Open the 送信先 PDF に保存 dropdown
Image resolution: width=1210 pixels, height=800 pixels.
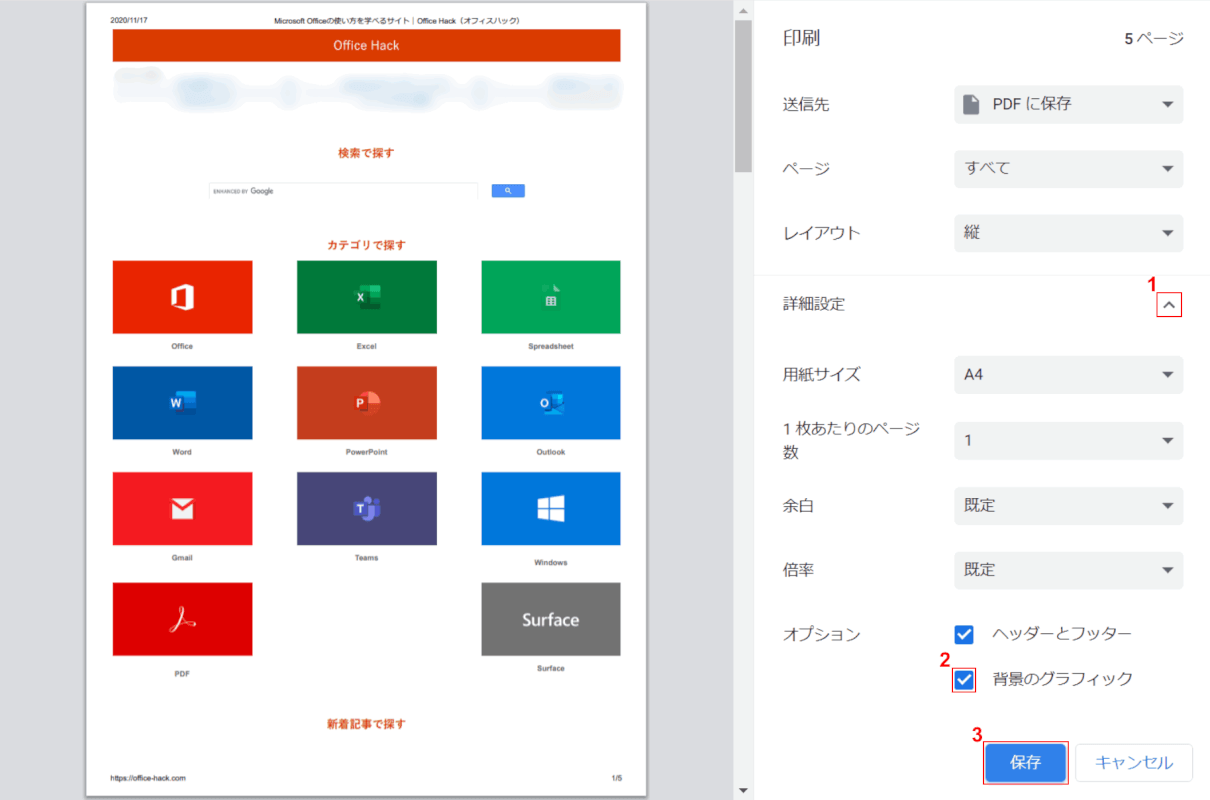point(1068,104)
